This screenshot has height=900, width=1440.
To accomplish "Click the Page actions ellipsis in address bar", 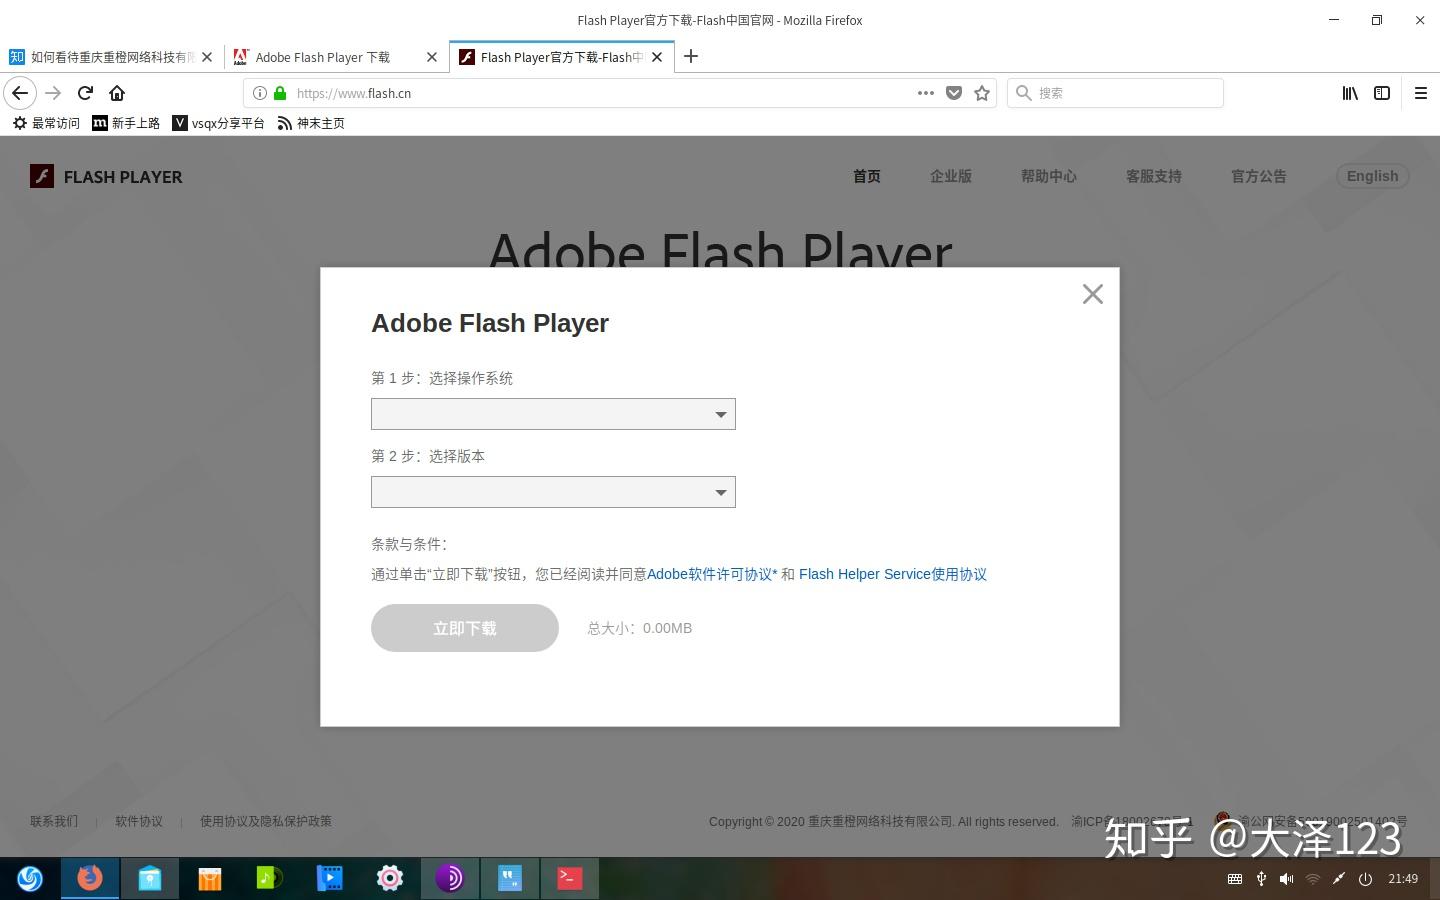I will pos(925,93).
